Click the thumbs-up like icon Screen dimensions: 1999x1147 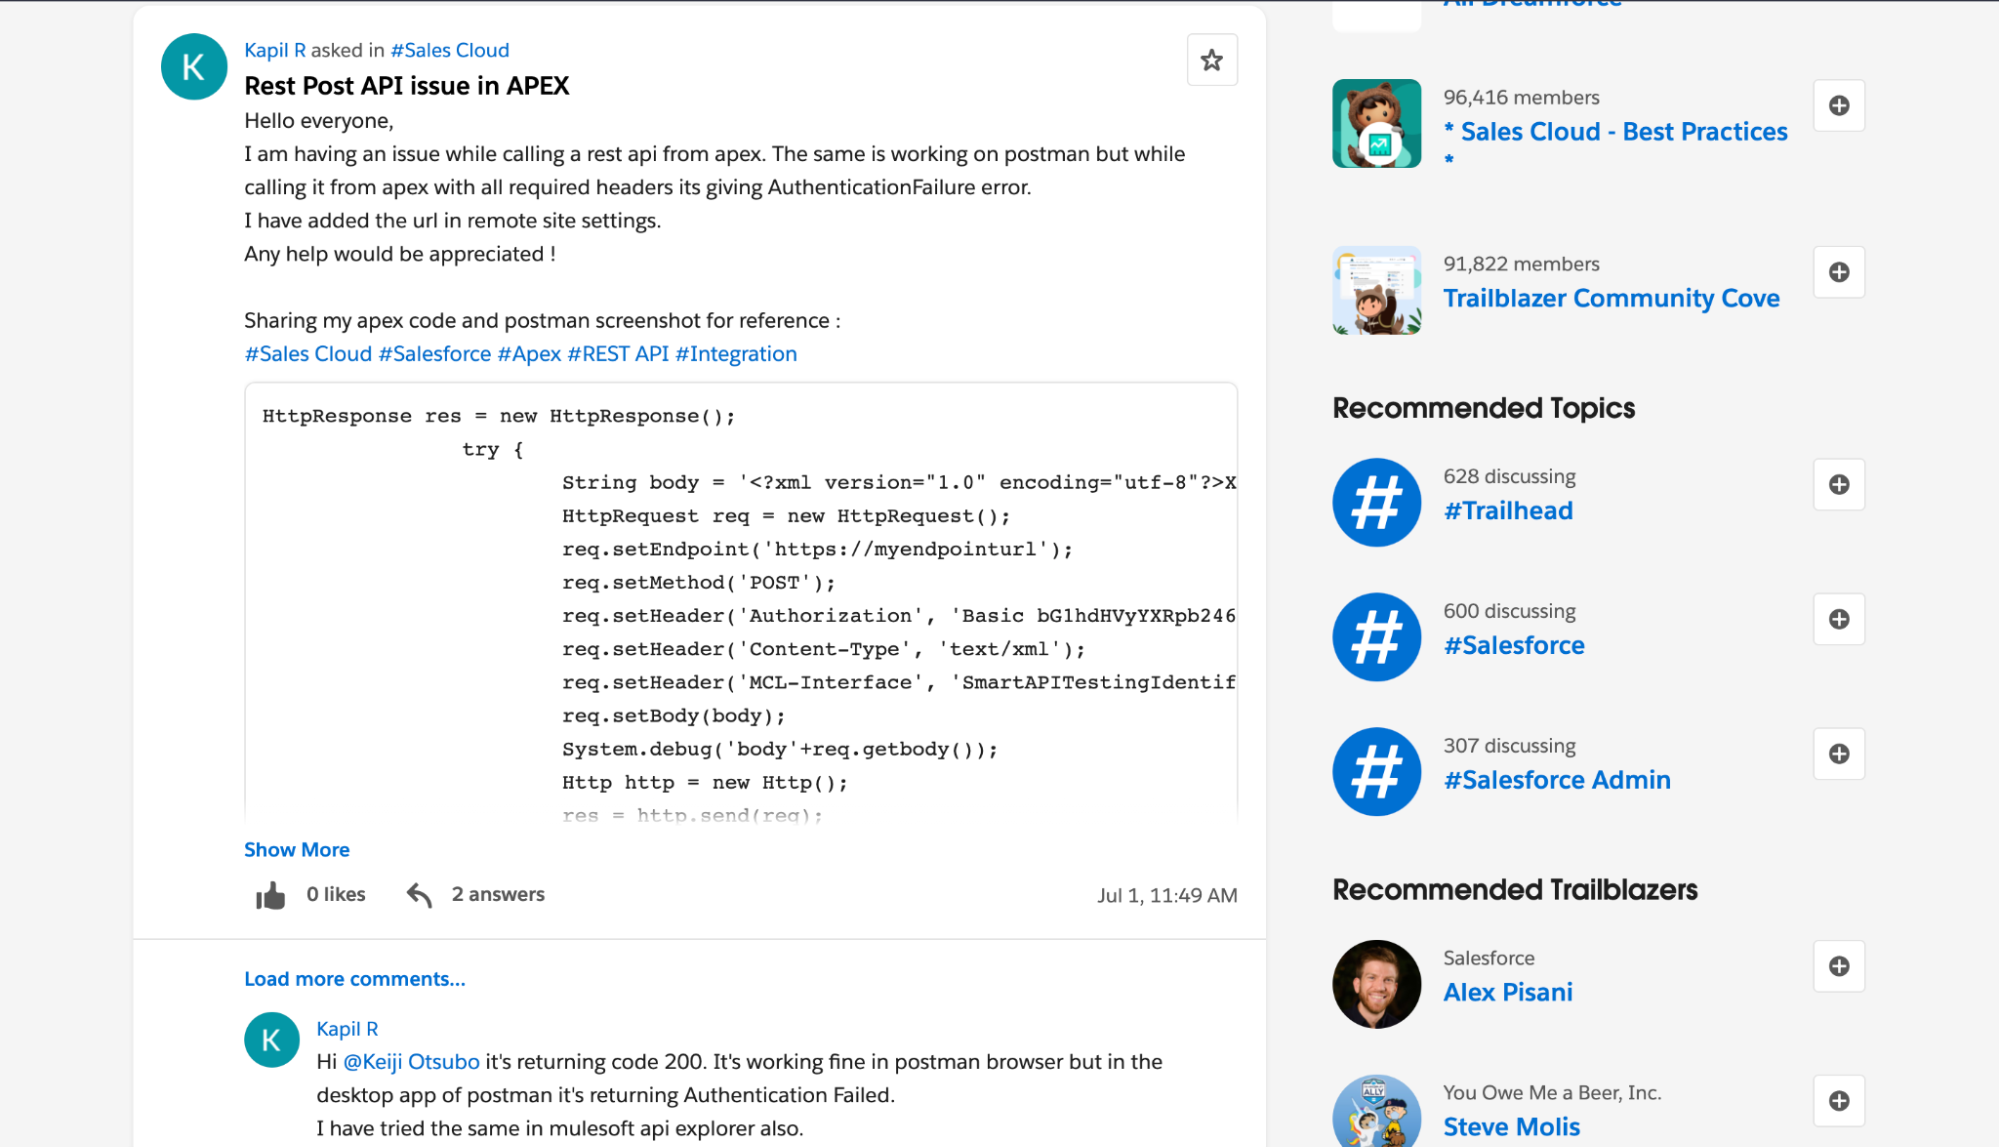(270, 895)
